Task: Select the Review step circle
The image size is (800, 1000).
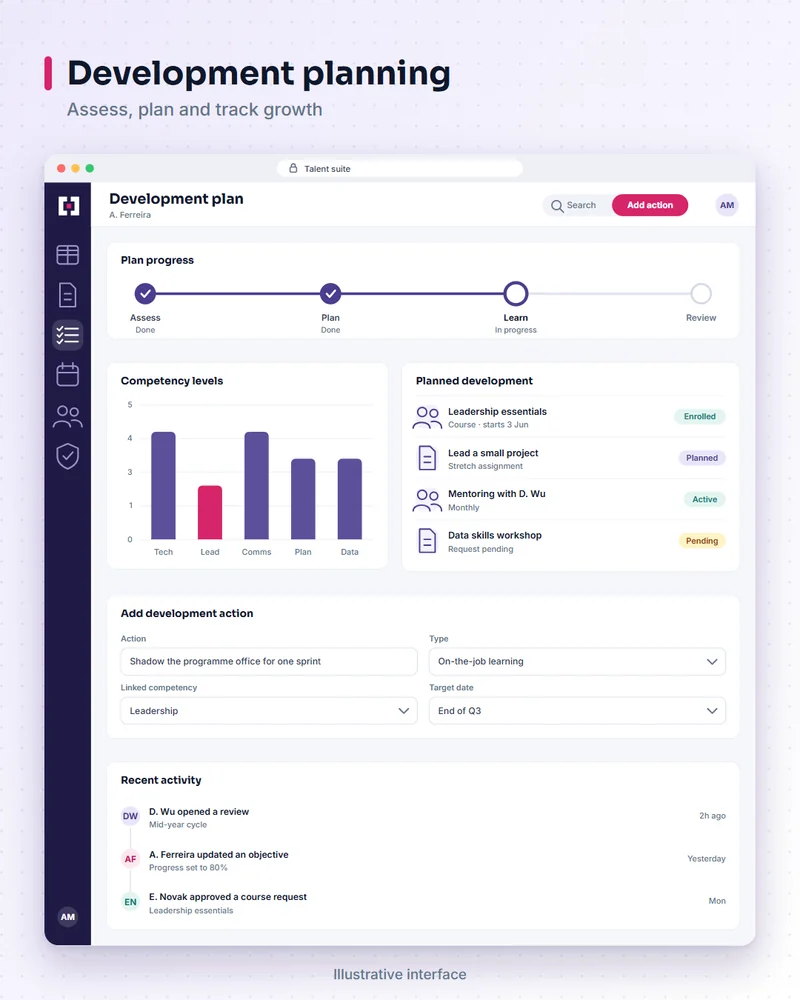Action: point(701,294)
